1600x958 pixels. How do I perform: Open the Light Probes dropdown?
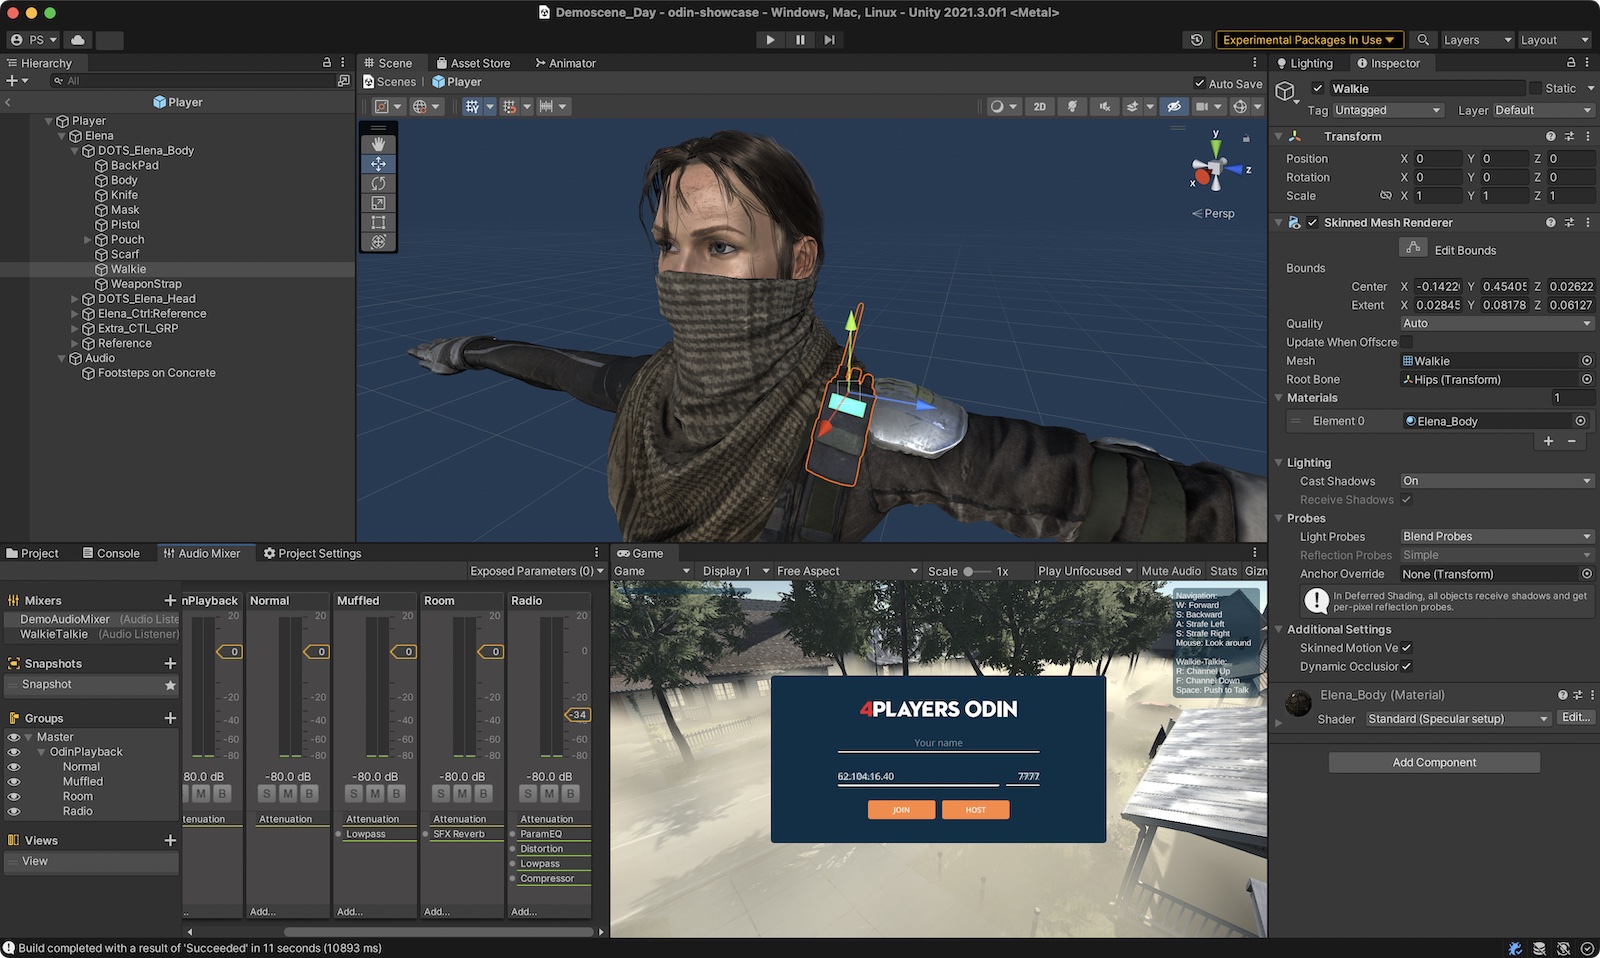pos(1496,537)
